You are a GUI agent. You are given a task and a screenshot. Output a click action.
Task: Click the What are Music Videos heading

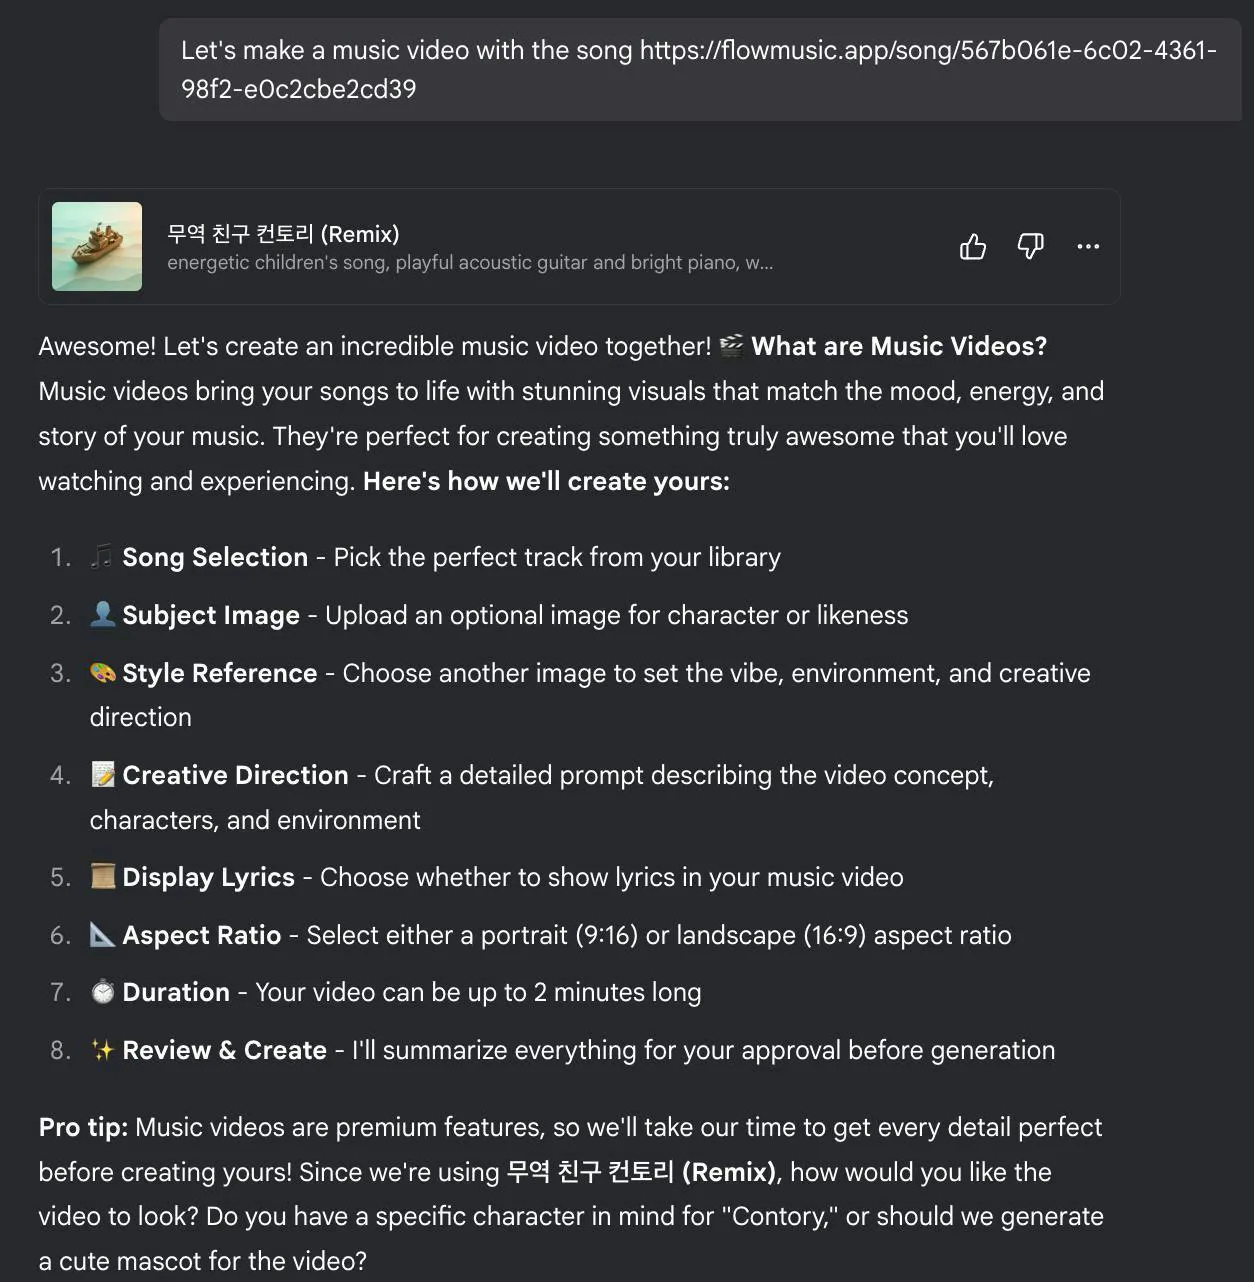click(x=899, y=346)
